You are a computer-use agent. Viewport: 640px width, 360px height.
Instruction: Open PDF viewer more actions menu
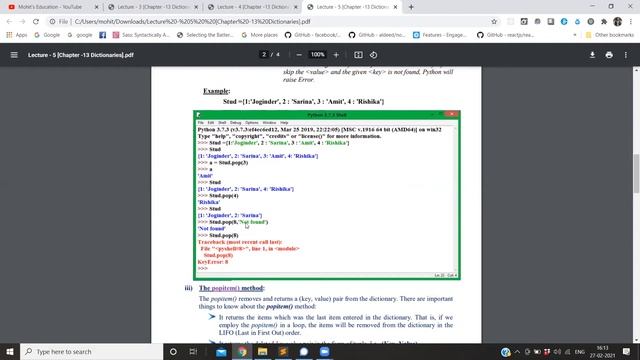(x=626, y=55)
